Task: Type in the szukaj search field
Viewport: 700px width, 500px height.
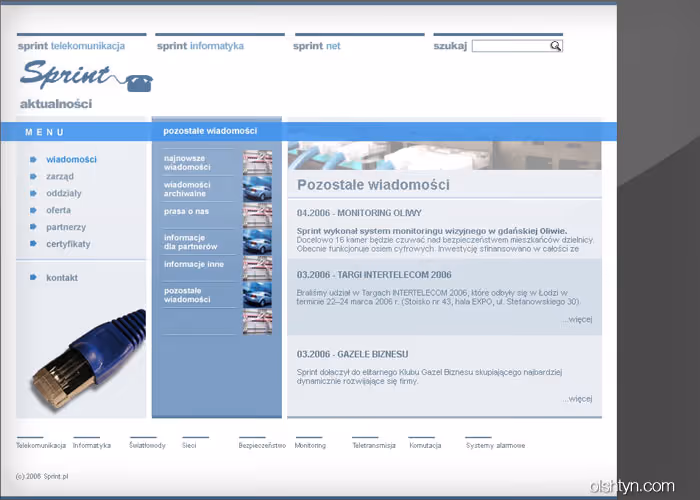Action: pyautogui.click(x=510, y=46)
